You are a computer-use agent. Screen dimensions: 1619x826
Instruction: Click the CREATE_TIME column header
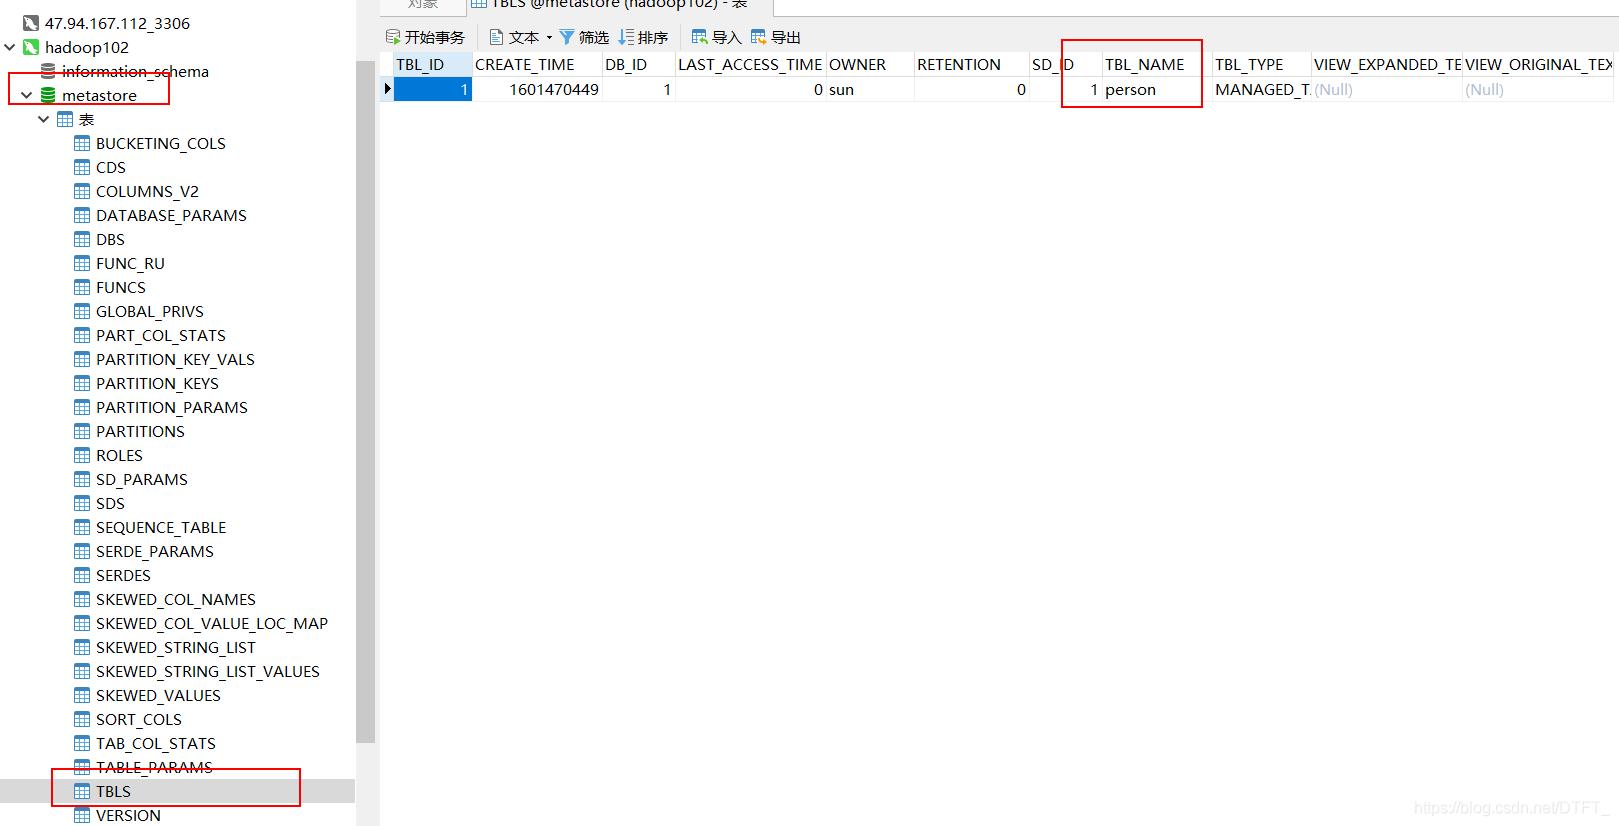pyautogui.click(x=525, y=64)
